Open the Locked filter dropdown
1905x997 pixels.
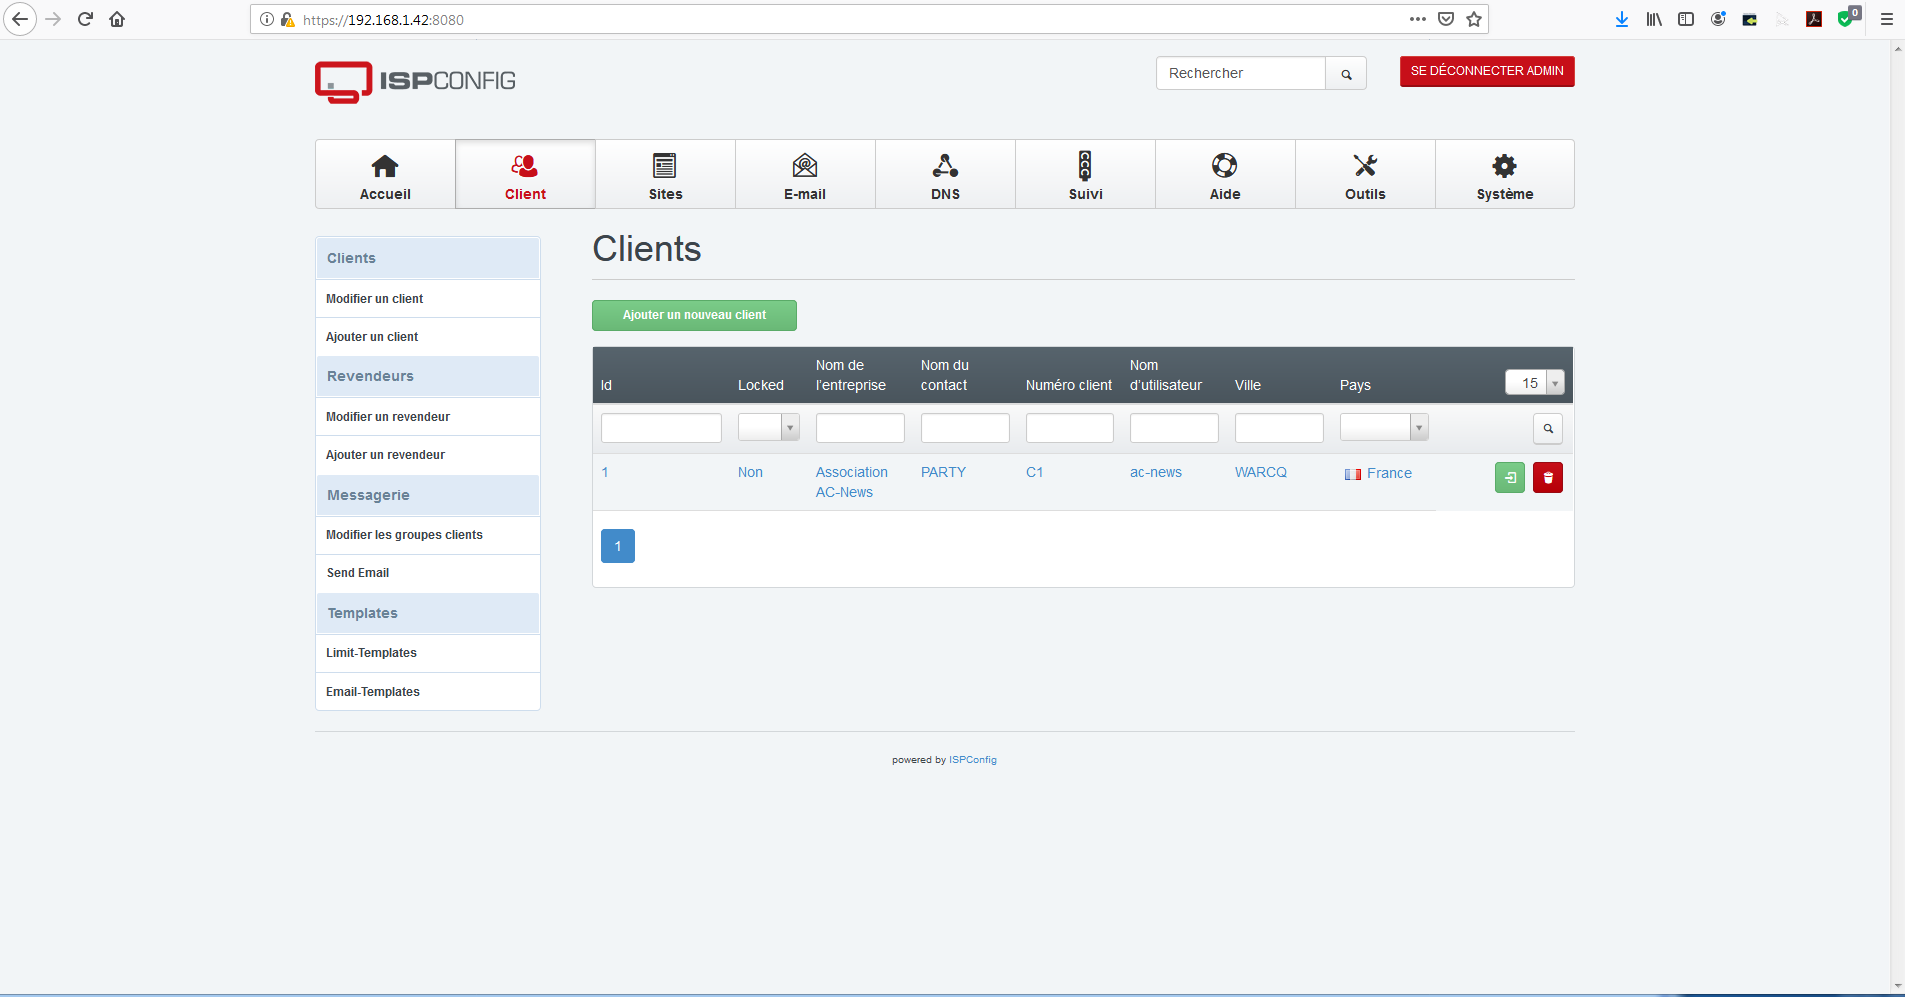pyautogui.click(x=768, y=427)
